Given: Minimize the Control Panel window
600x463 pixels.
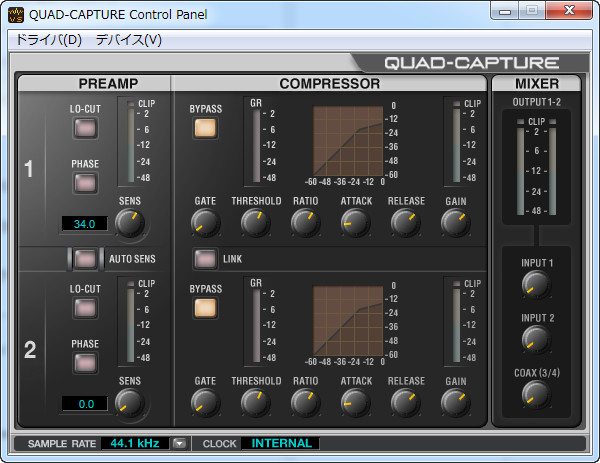Looking at the screenshot, I should (505, 11).
